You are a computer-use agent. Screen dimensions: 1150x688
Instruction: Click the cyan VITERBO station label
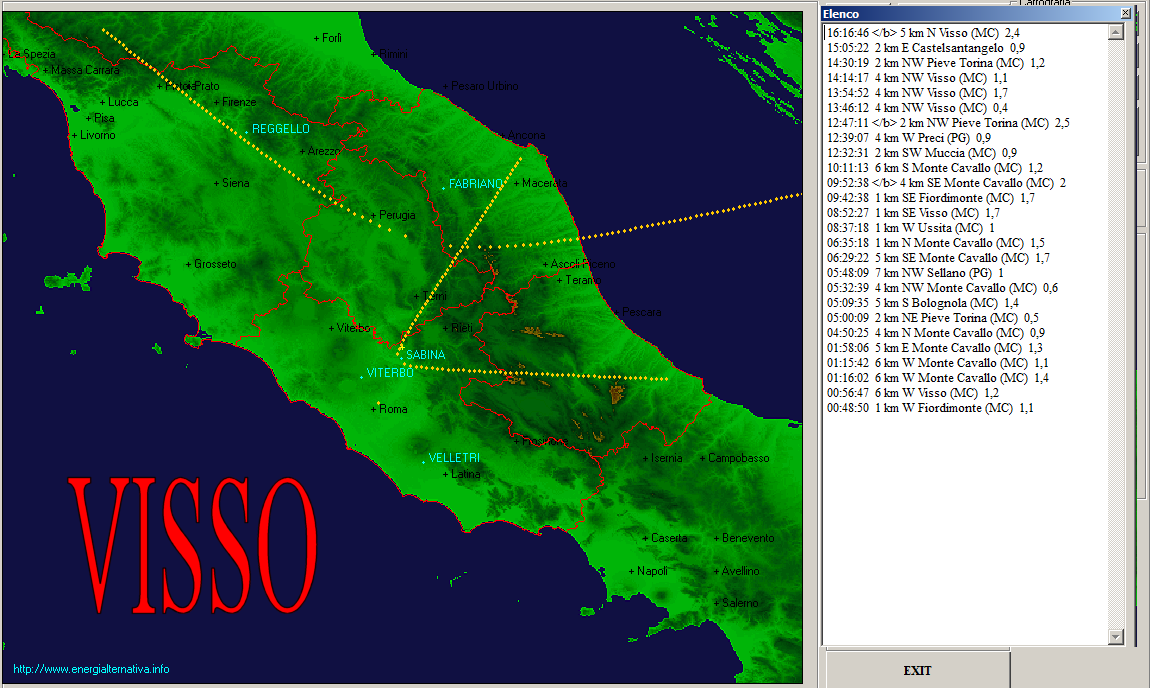click(390, 373)
